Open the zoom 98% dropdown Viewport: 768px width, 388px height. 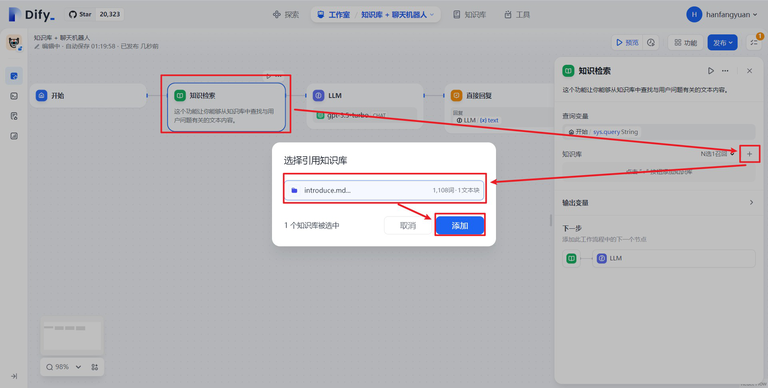64,367
